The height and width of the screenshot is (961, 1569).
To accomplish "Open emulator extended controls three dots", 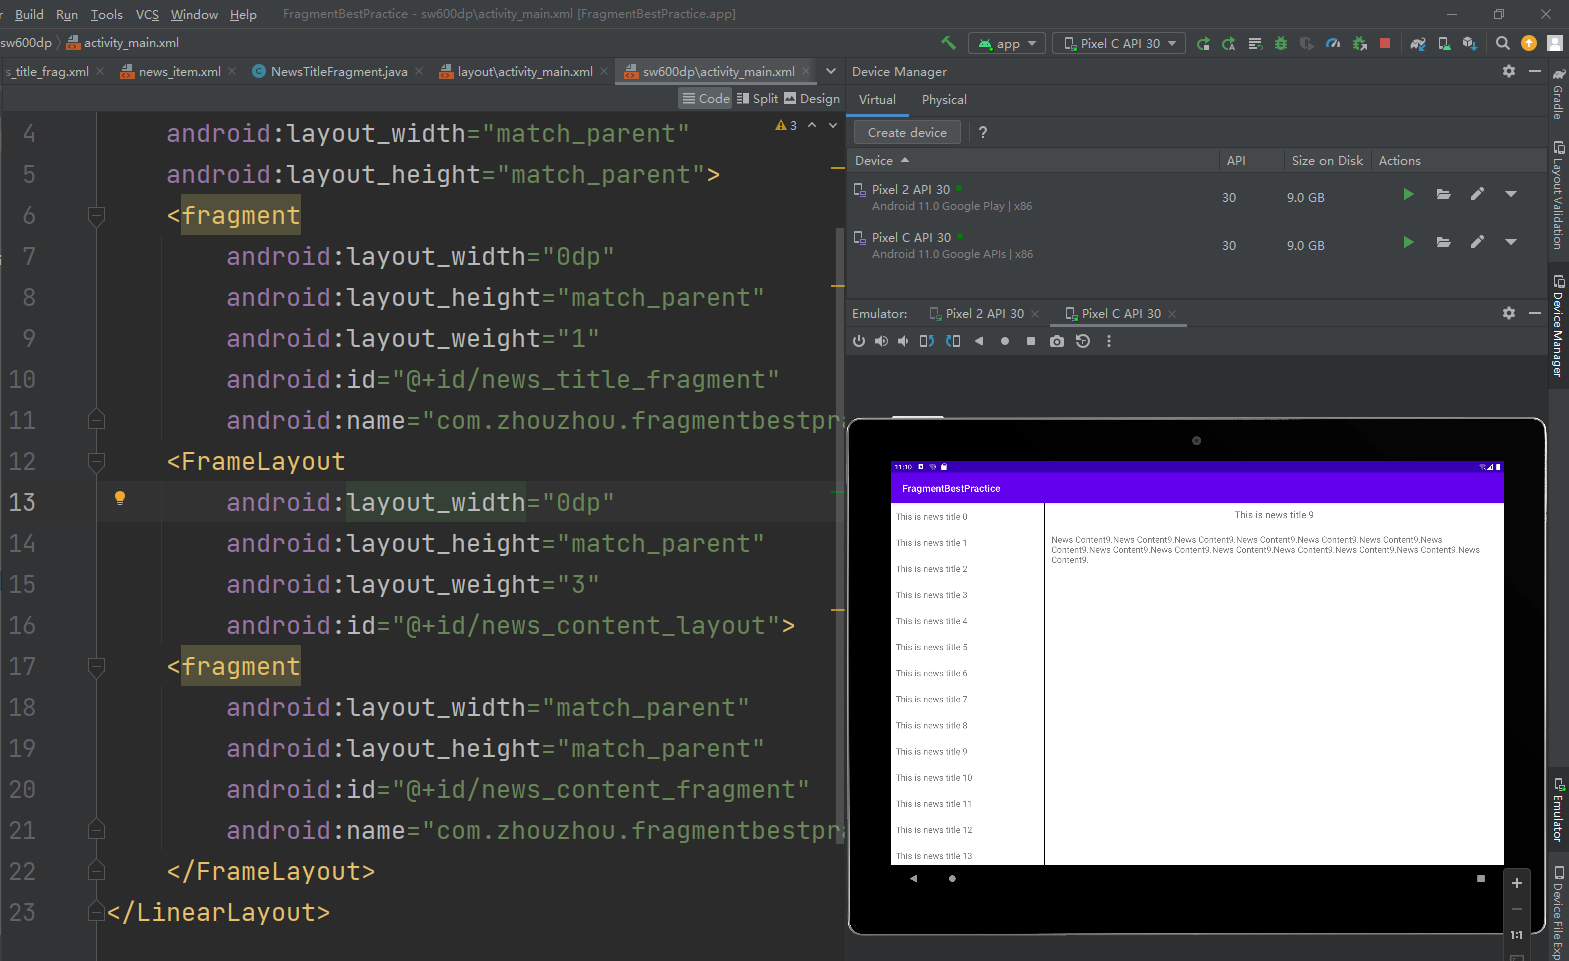I will pos(1108,341).
